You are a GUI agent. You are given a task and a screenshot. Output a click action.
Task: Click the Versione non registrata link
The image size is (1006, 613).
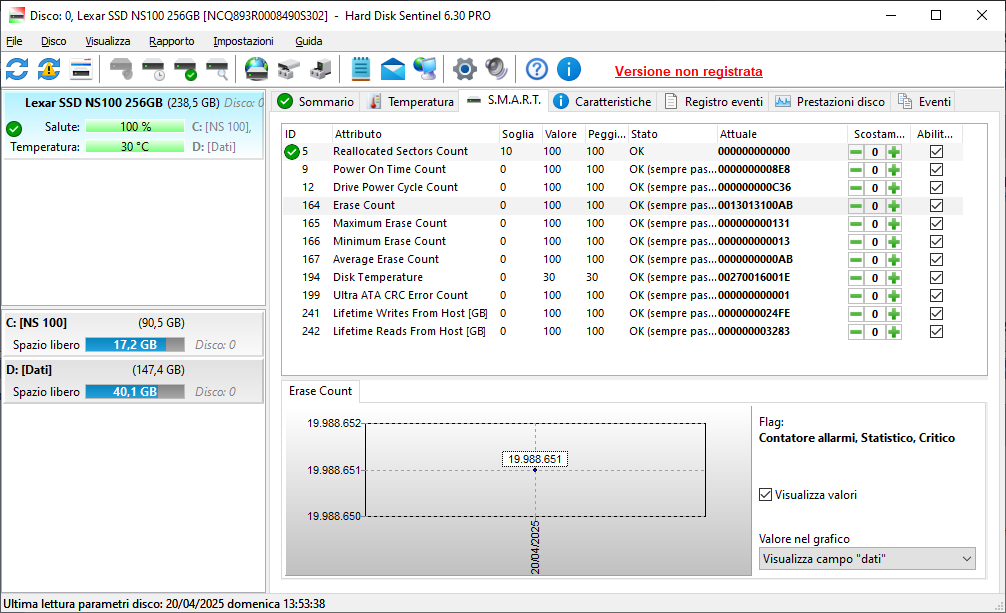pos(688,71)
